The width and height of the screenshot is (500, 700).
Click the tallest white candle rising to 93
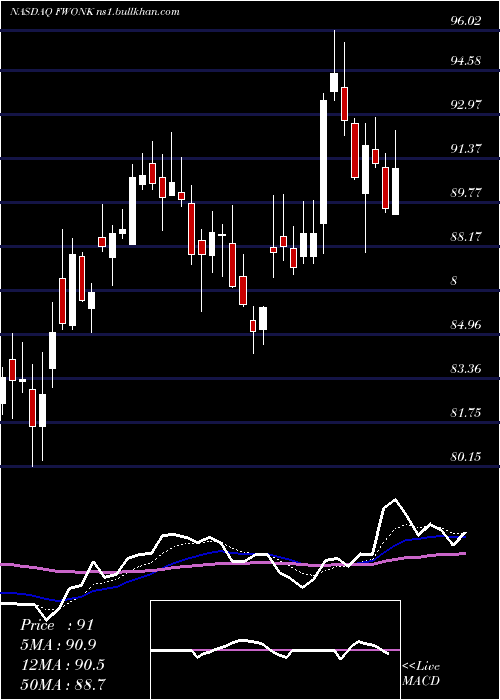(324, 162)
